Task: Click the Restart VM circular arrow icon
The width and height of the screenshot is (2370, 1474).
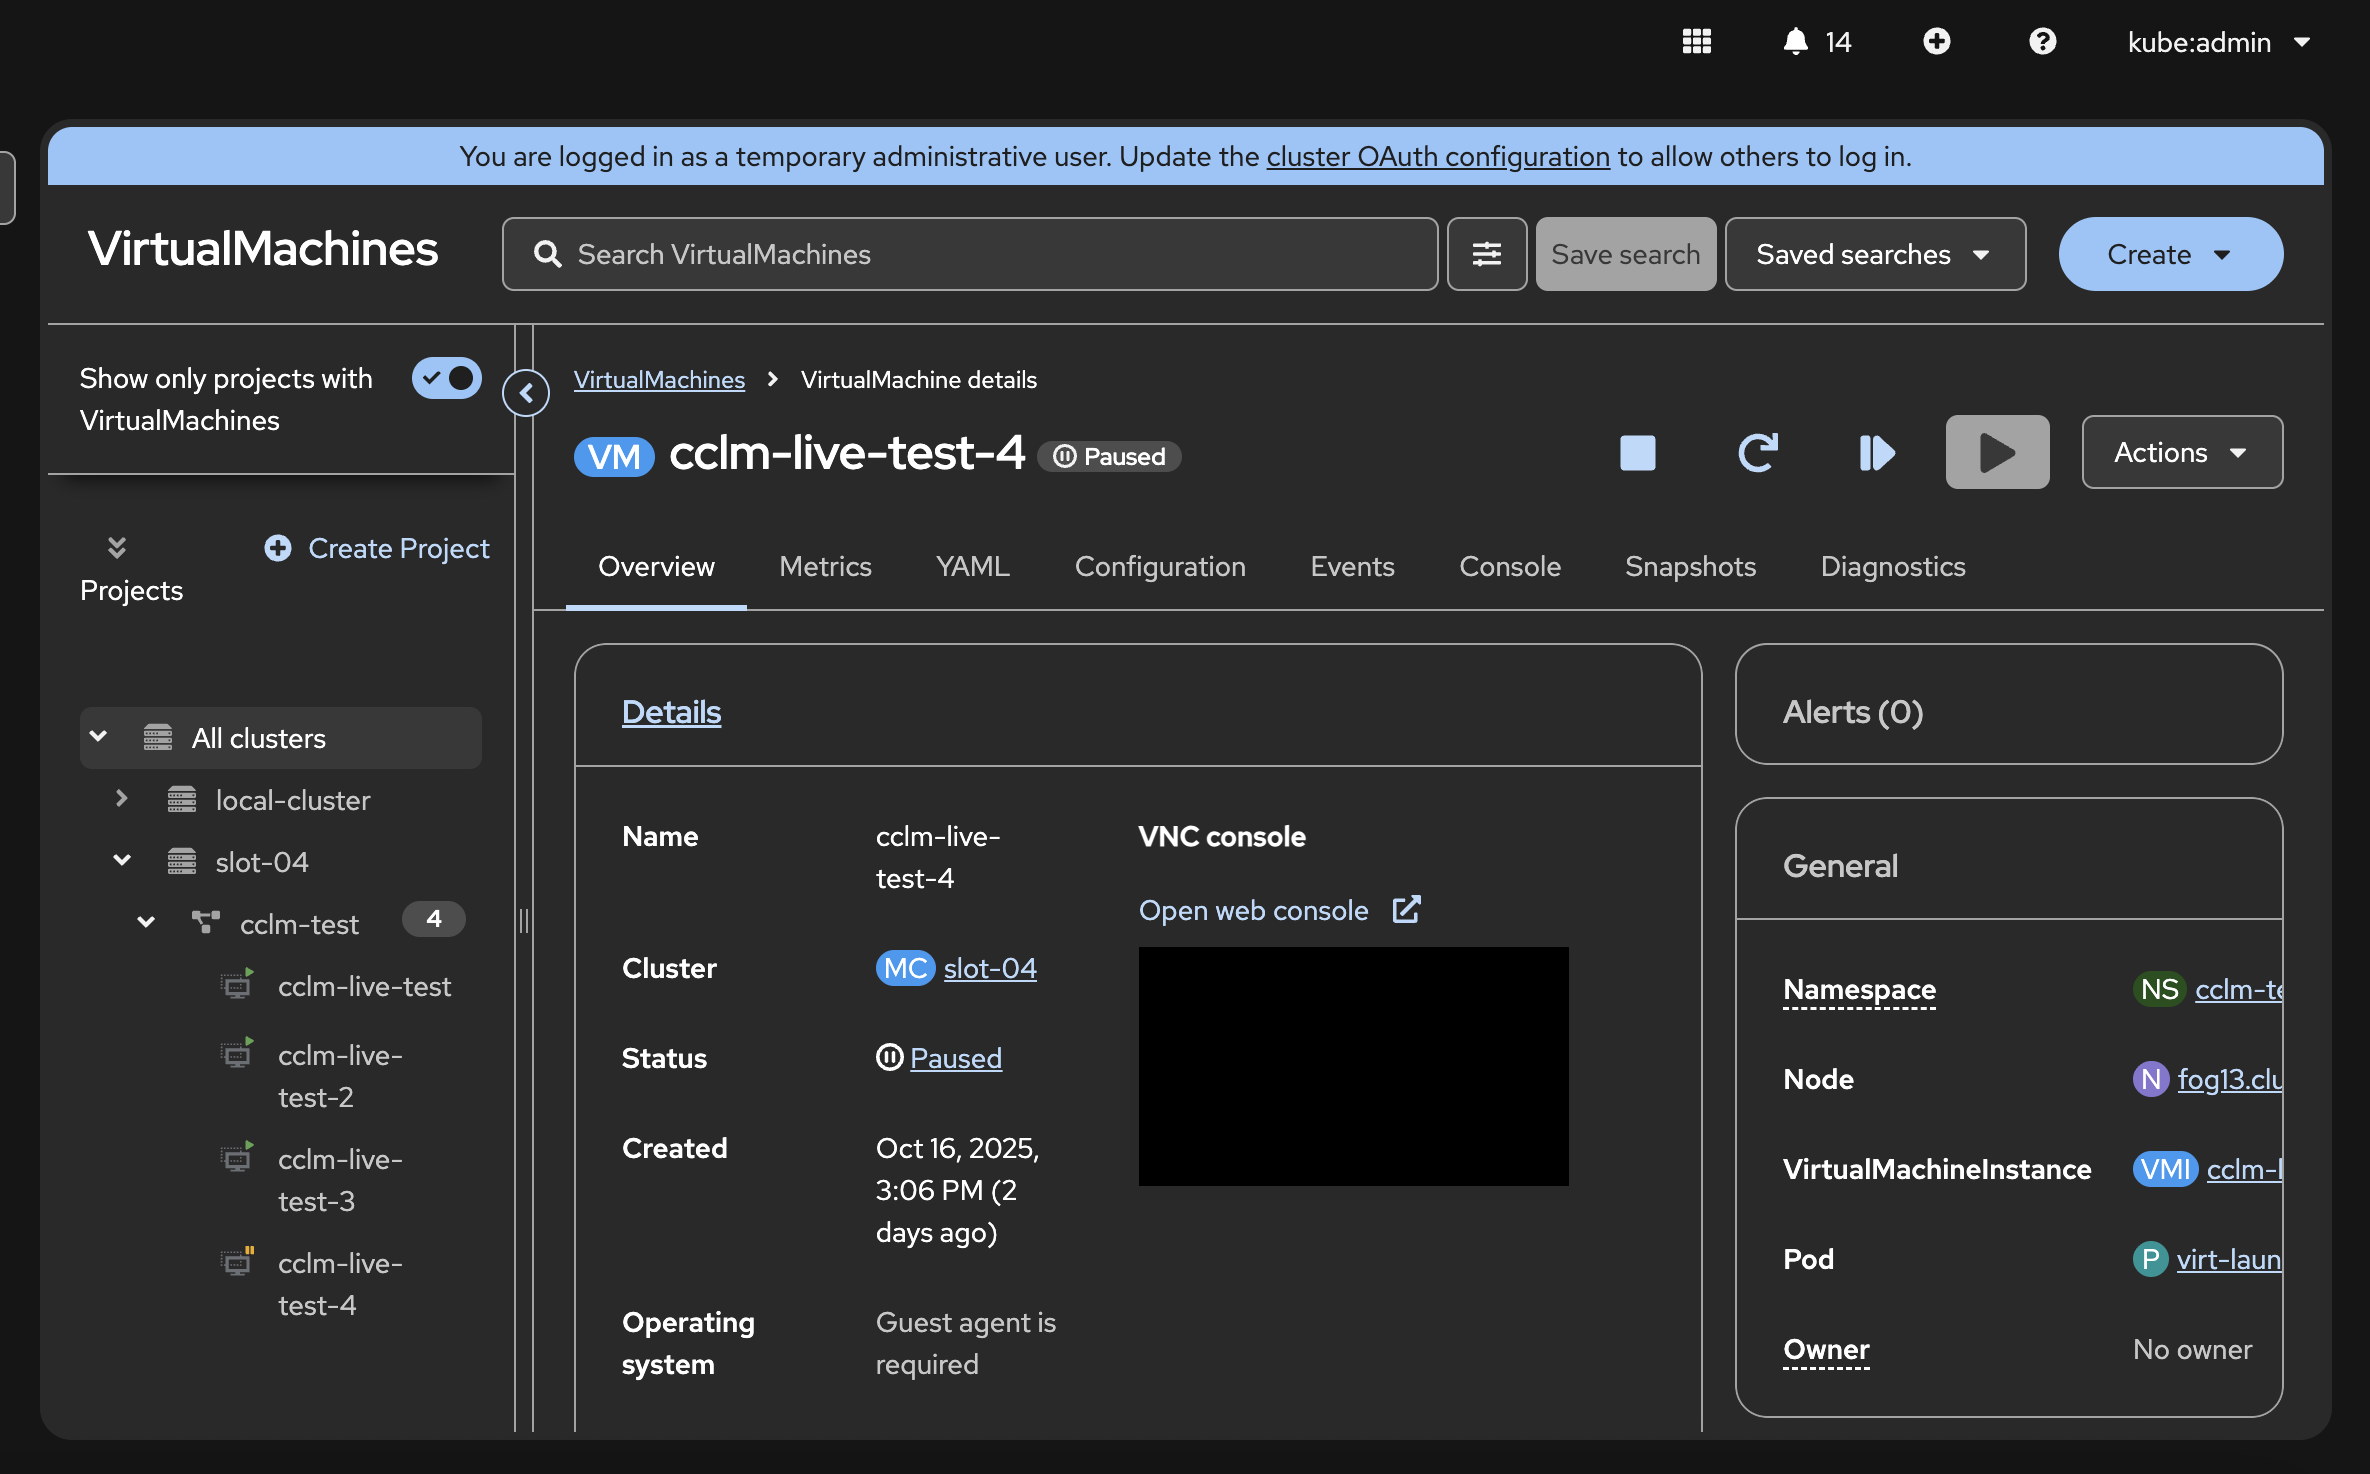Action: click(1757, 453)
